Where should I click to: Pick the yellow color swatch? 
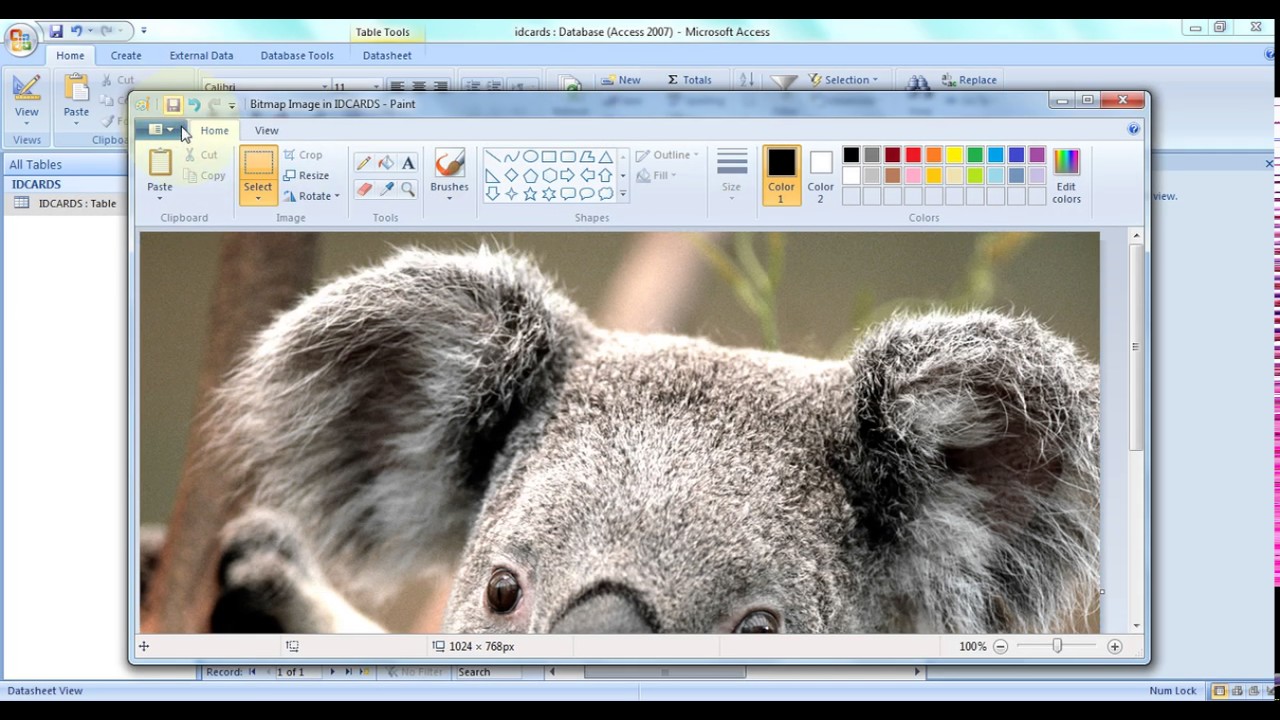(x=954, y=155)
